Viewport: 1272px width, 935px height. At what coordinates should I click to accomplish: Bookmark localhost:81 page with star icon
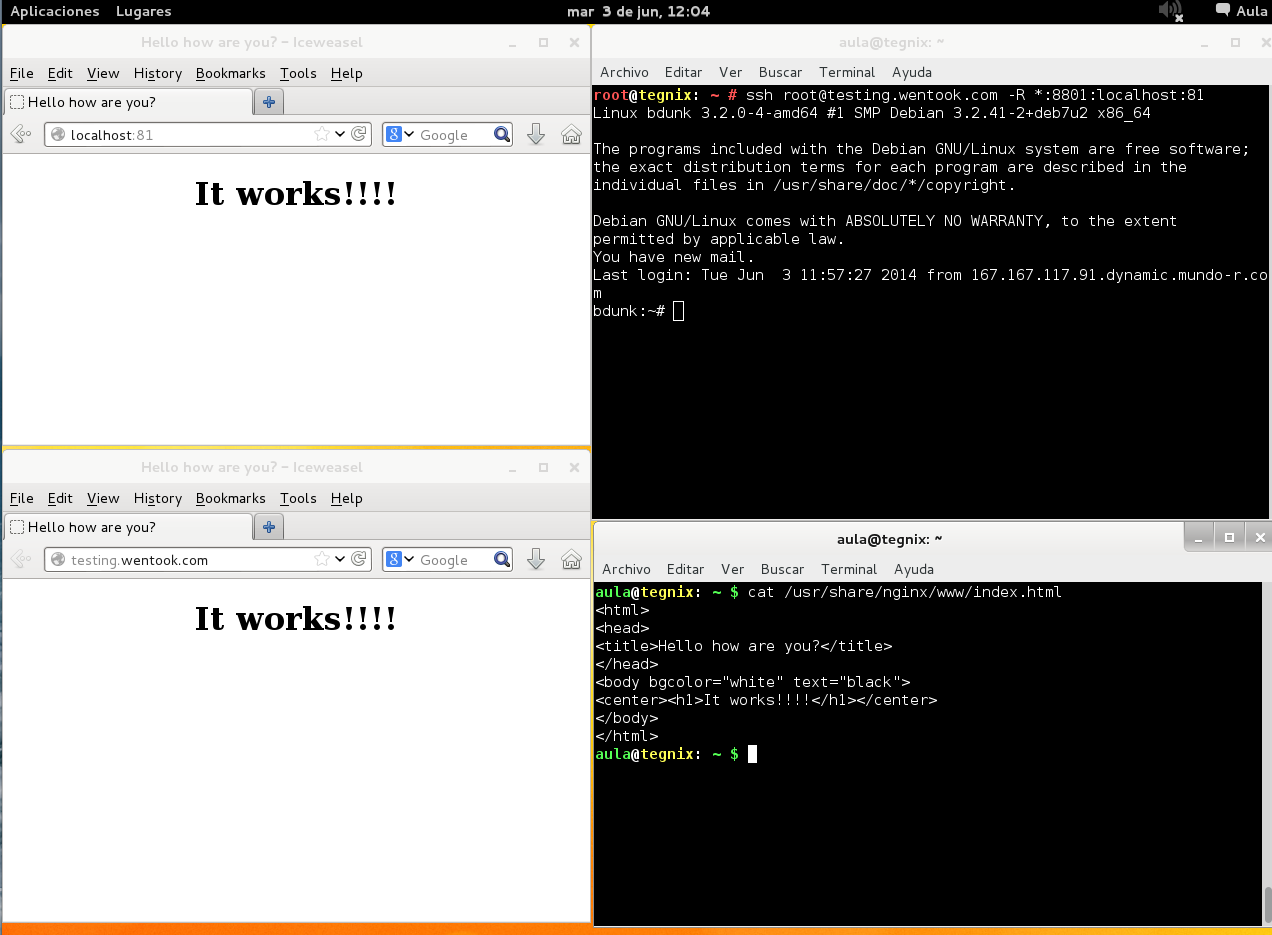[322, 135]
